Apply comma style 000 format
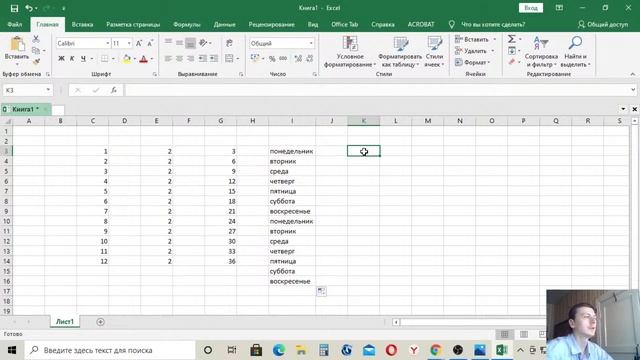The image size is (640, 360). [x=283, y=59]
